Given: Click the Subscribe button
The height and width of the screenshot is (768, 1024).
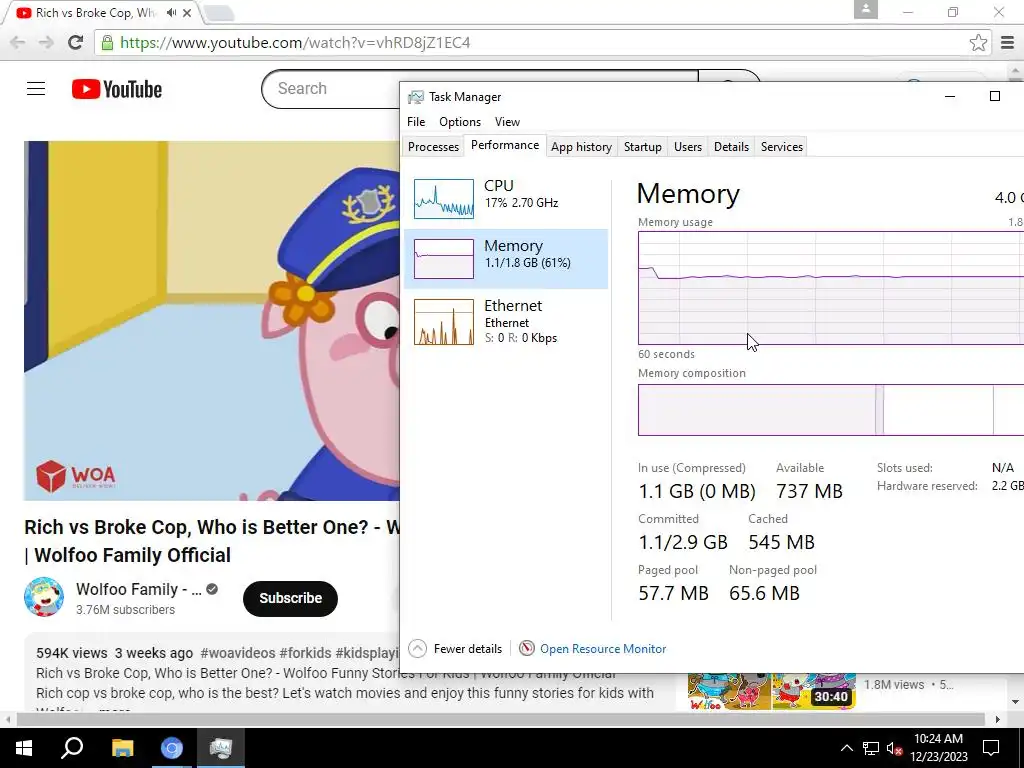Looking at the screenshot, I should coord(290,598).
